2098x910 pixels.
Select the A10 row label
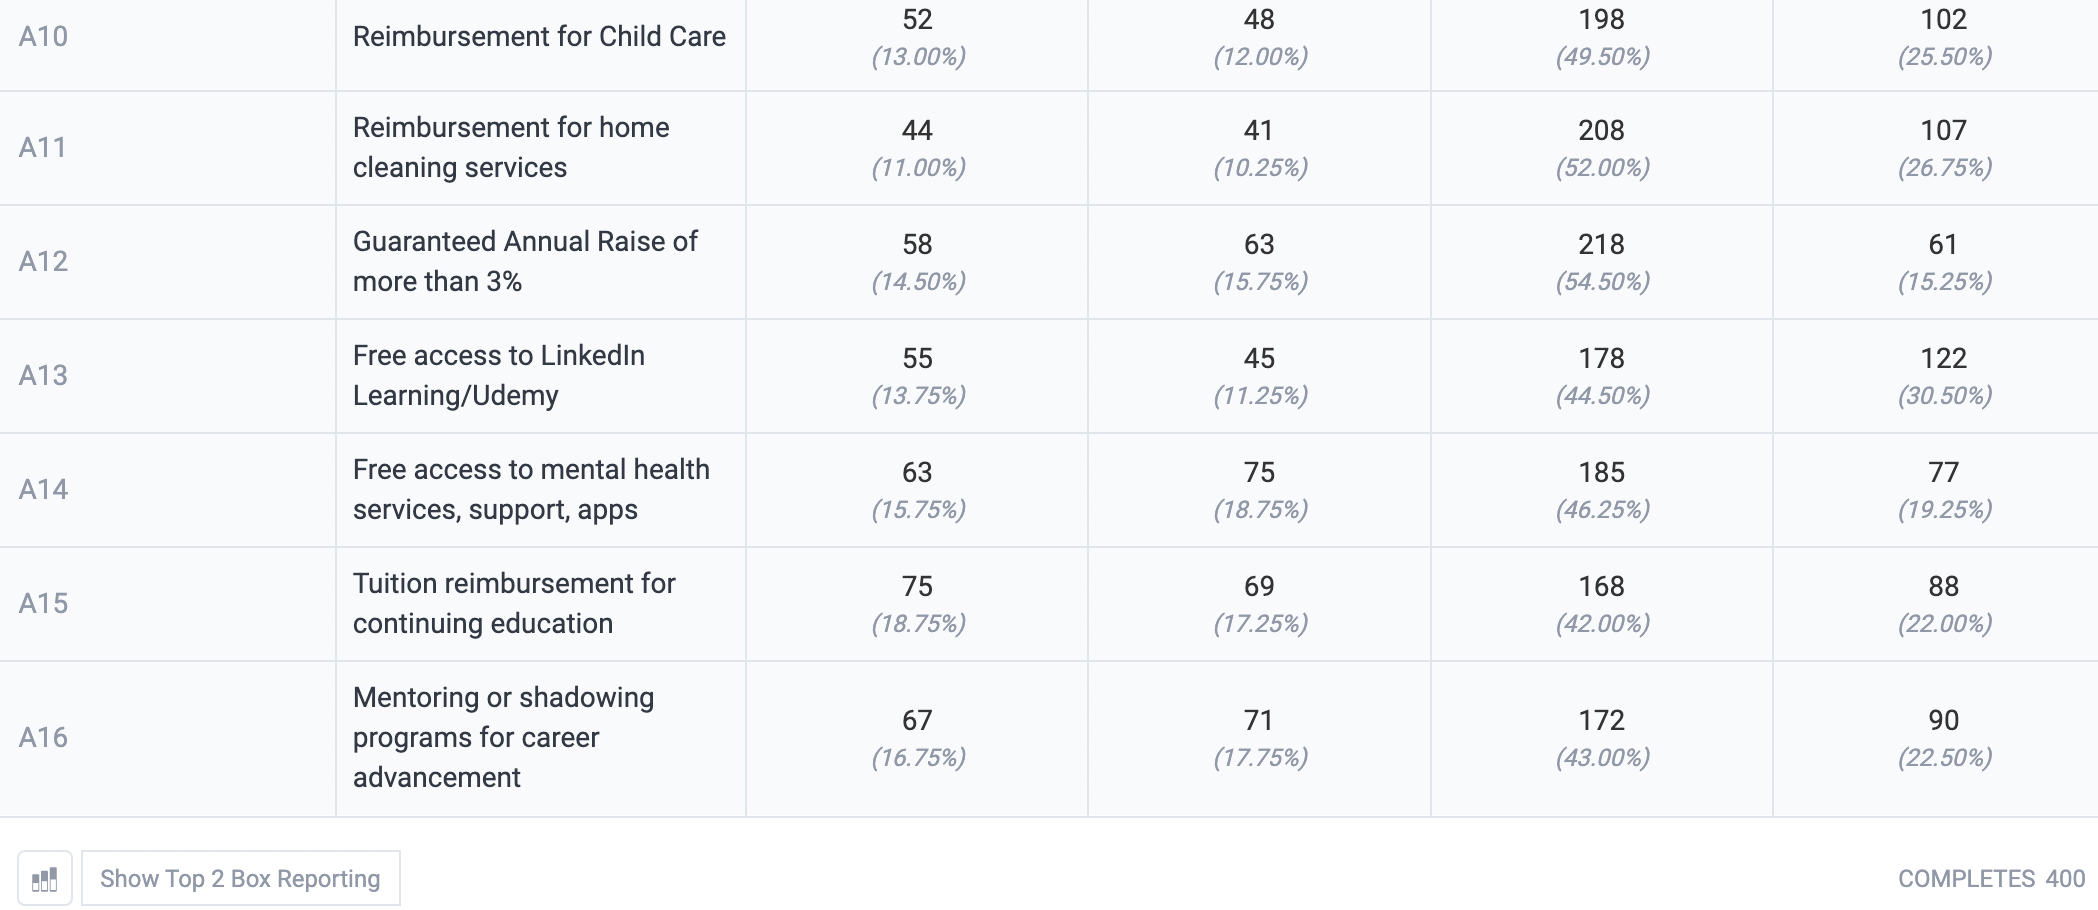coord(43,37)
